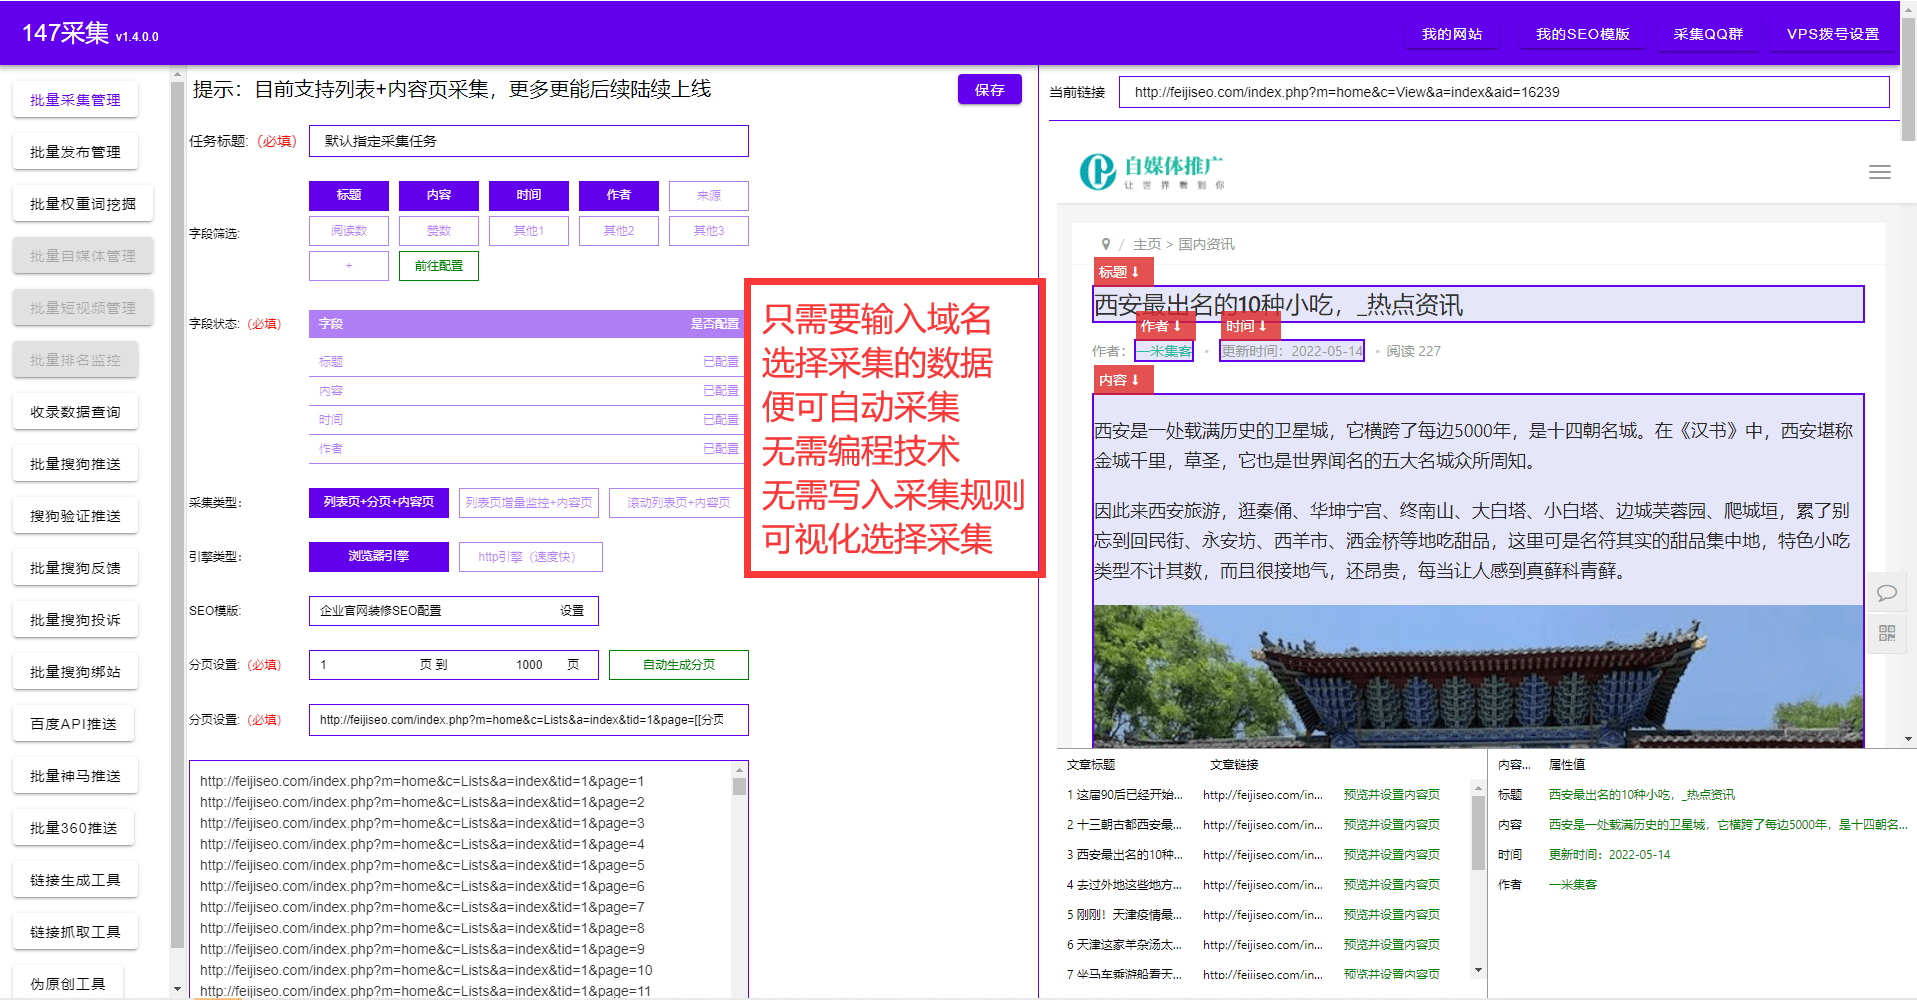Open 设置 next to the SEO template field
The image size is (1917, 1000).
tap(573, 611)
